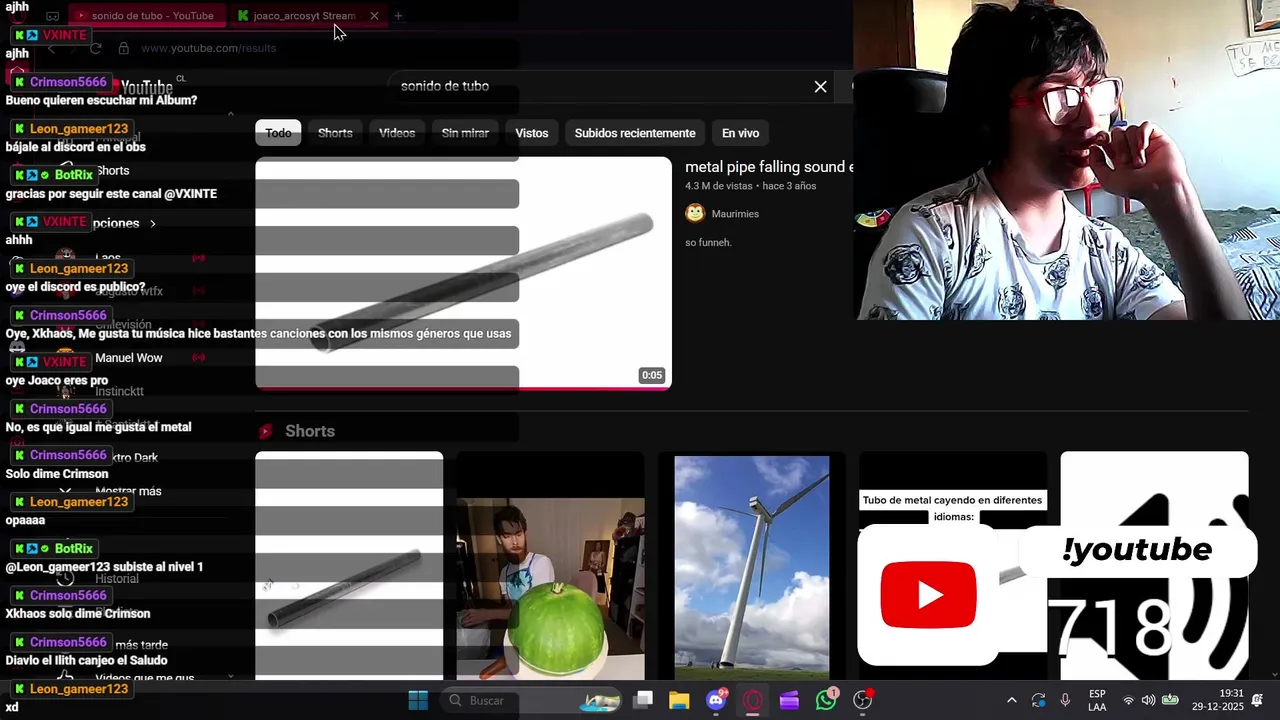Open Videos que me gustan in the sidebar
The height and width of the screenshot is (720, 1280).
click(x=144, y=678)
